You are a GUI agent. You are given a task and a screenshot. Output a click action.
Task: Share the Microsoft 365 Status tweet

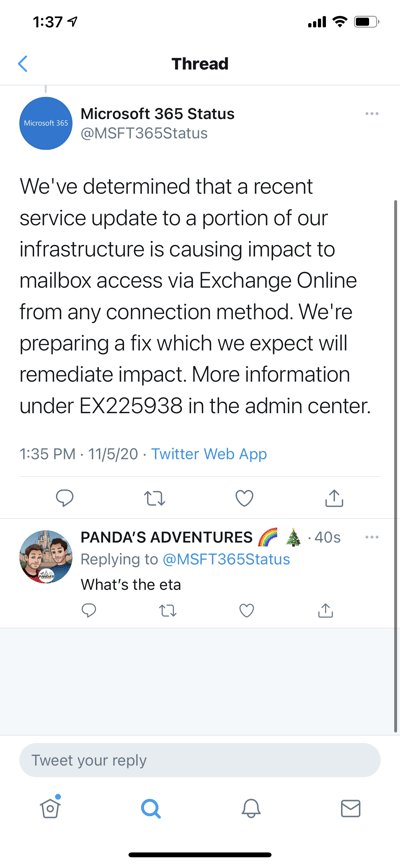pyautogui.click(x=334, y=498)
